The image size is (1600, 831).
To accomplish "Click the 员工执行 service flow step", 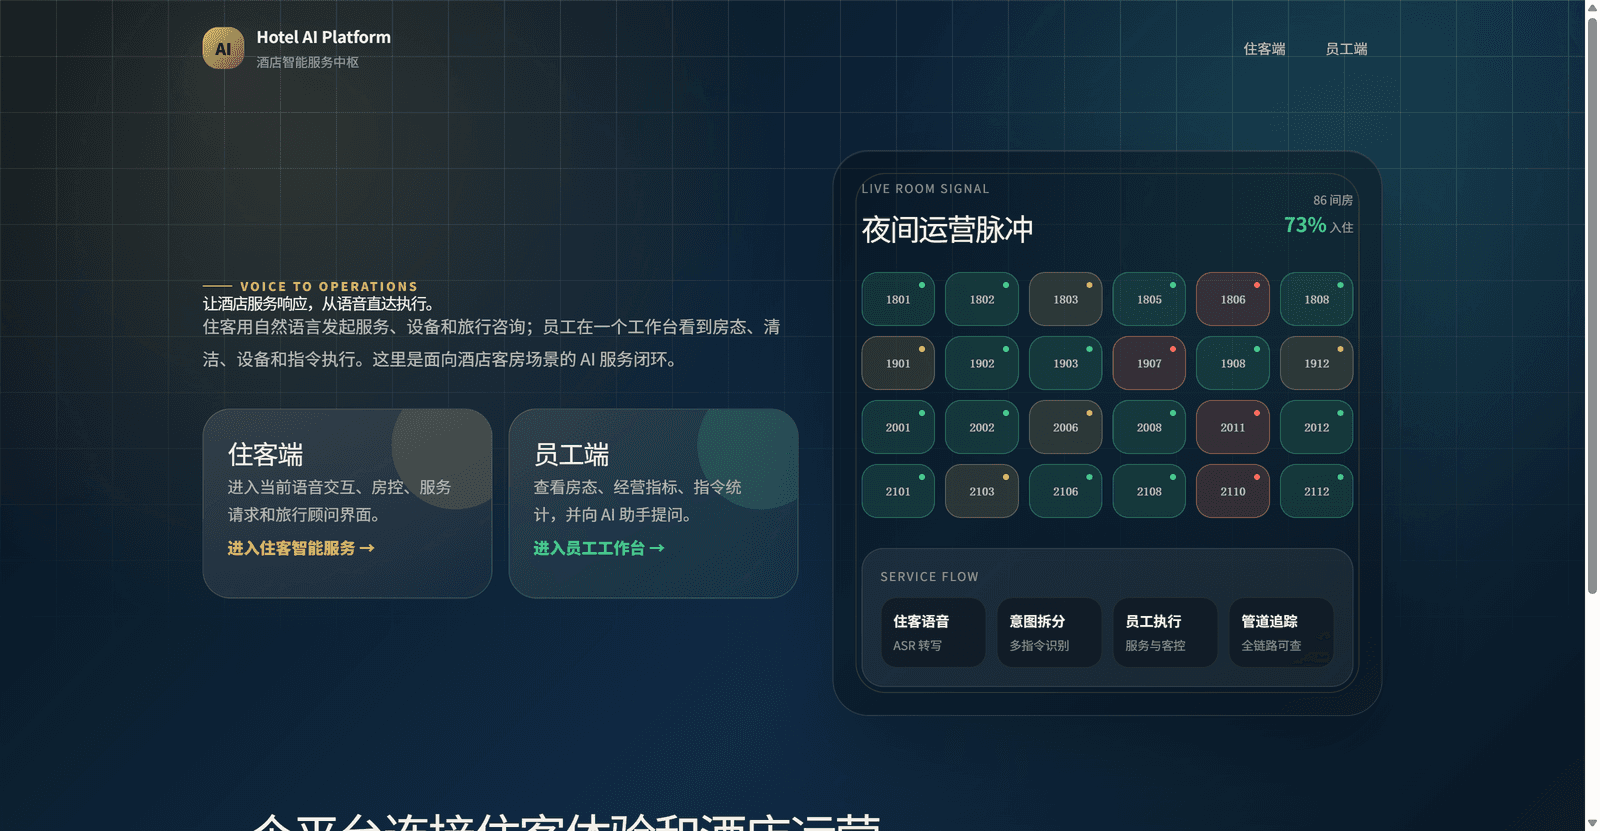I will [x=1165, y=632].
